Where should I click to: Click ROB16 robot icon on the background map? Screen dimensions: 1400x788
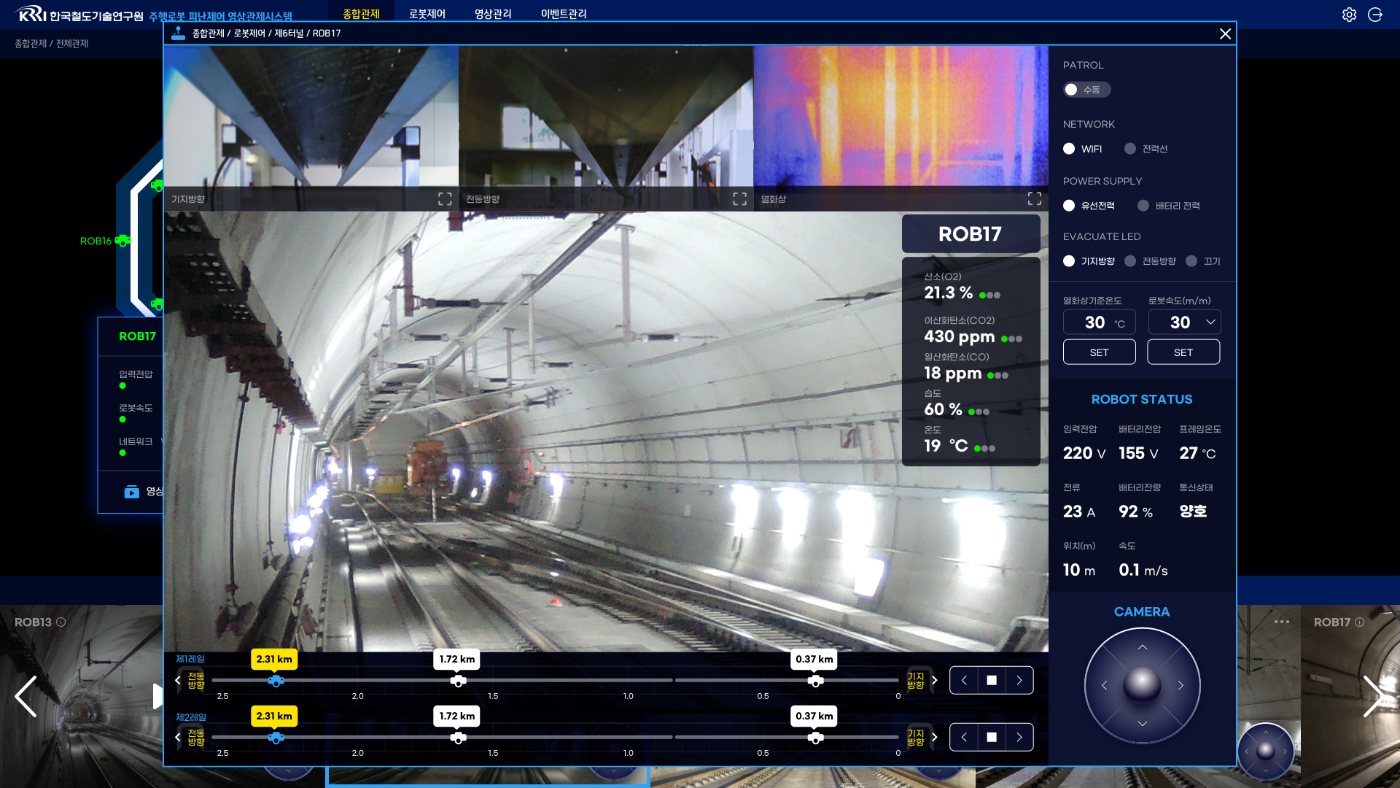click(122, 241)
